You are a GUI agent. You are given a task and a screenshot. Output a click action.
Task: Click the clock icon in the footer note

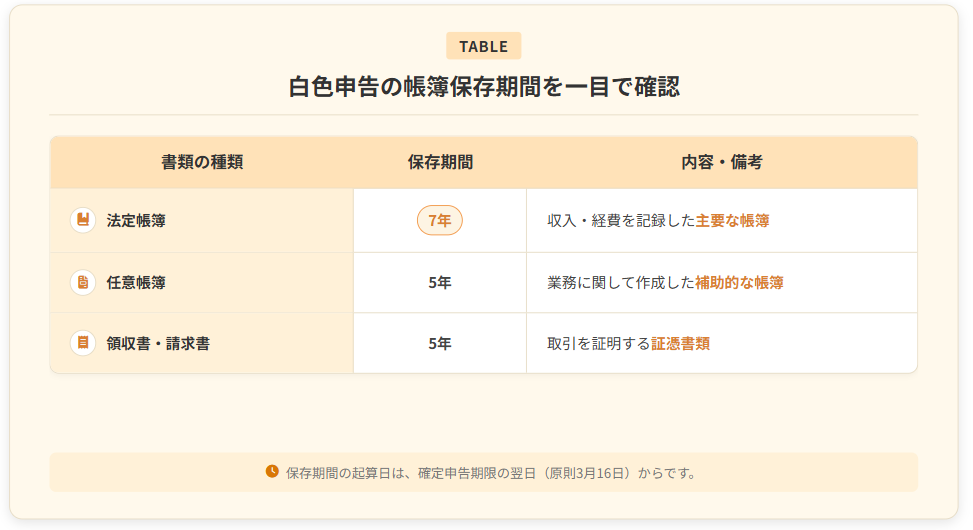click(x=272, y=472)
